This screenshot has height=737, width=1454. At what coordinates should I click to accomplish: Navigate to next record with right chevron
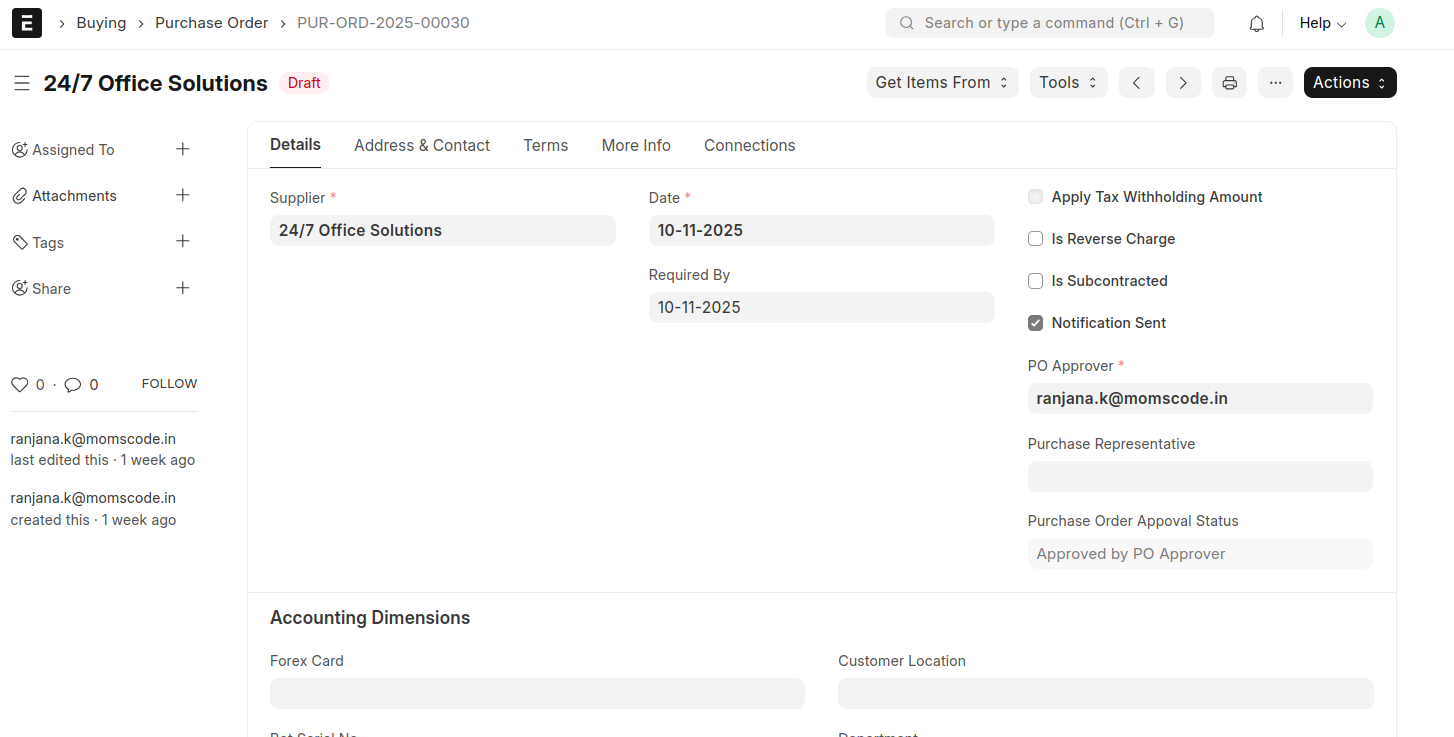pos(1183,82)
